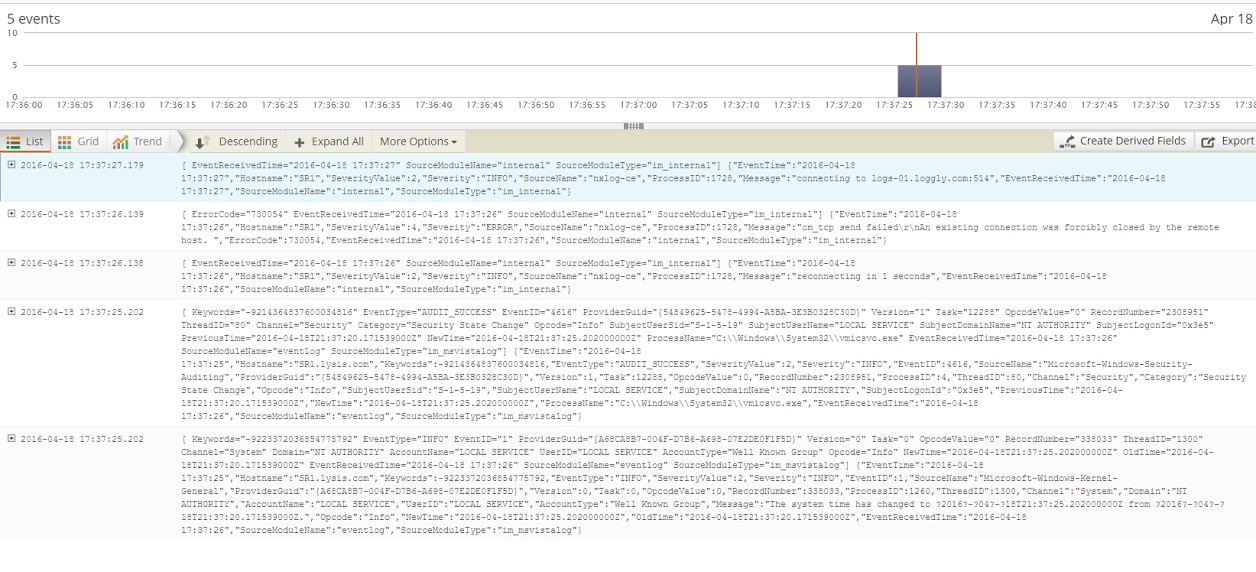Click the Trend chart icon
Image resolution: width=1256 pixels, height=572 pixels.
pos(121,142)
